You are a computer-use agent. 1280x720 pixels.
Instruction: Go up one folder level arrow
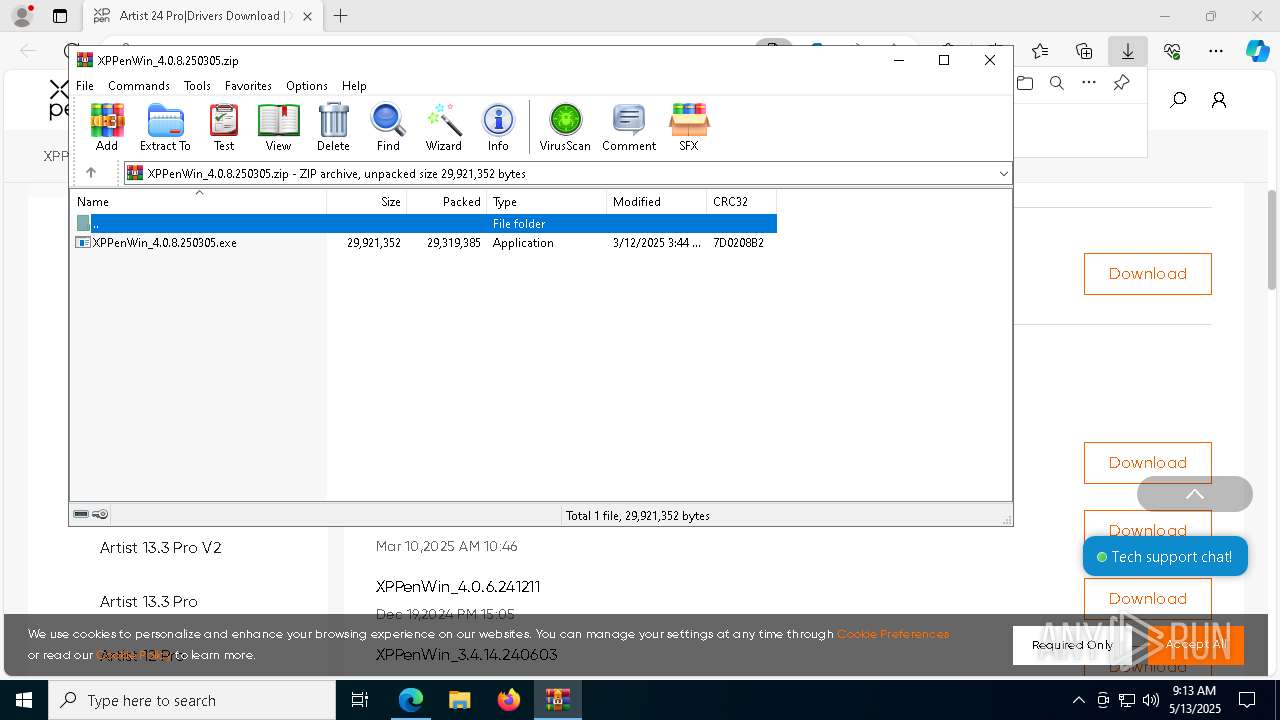coord(91,173)
